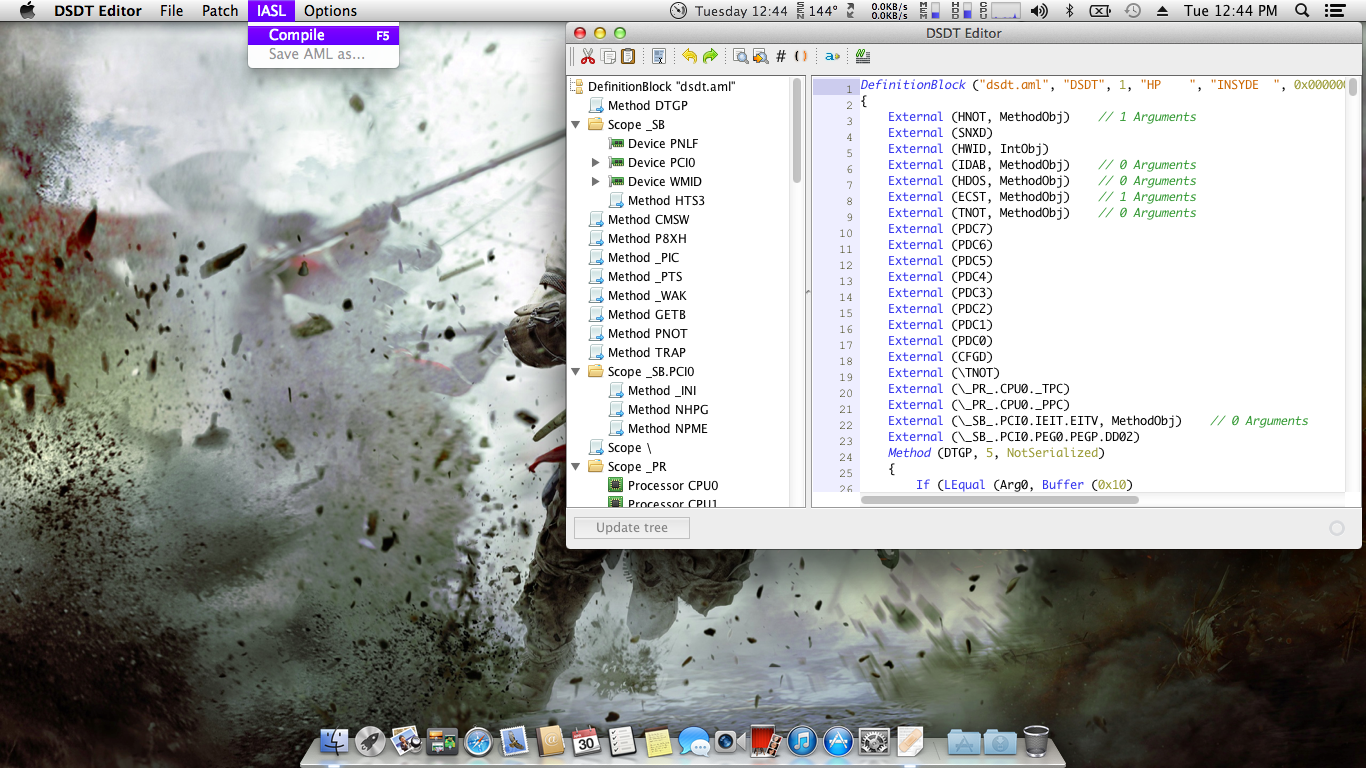
Task: Click Spotlight search icon in menu bar
Action: [x=1302, y=11]
